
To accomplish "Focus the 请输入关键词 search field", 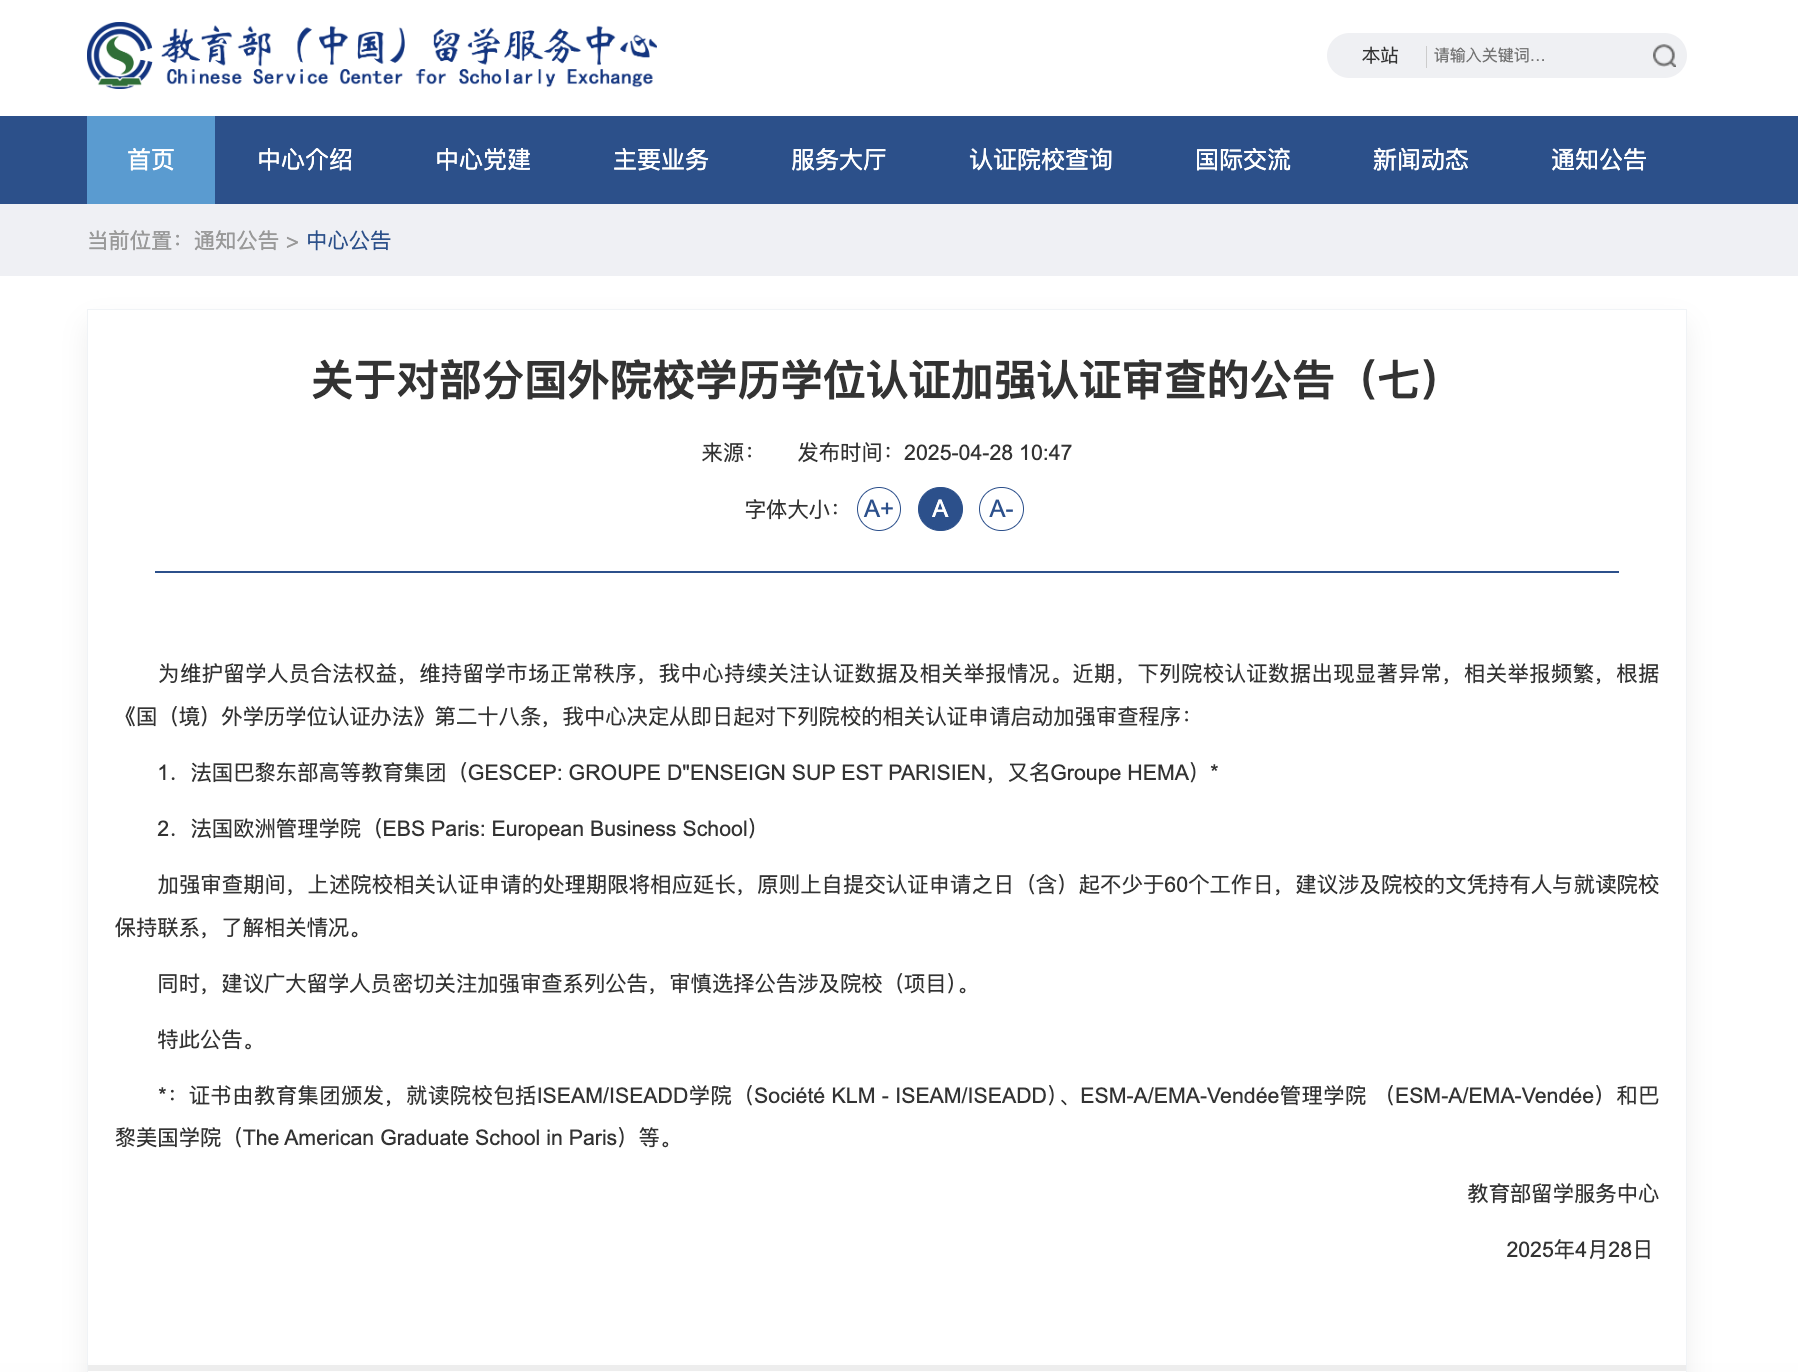I will tap(1535, 56).
